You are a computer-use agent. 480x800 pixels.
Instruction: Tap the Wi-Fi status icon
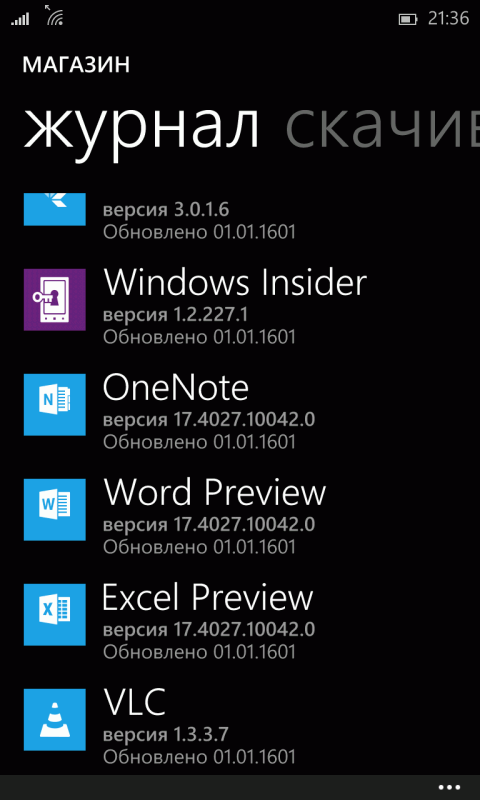tap(55, 17)
